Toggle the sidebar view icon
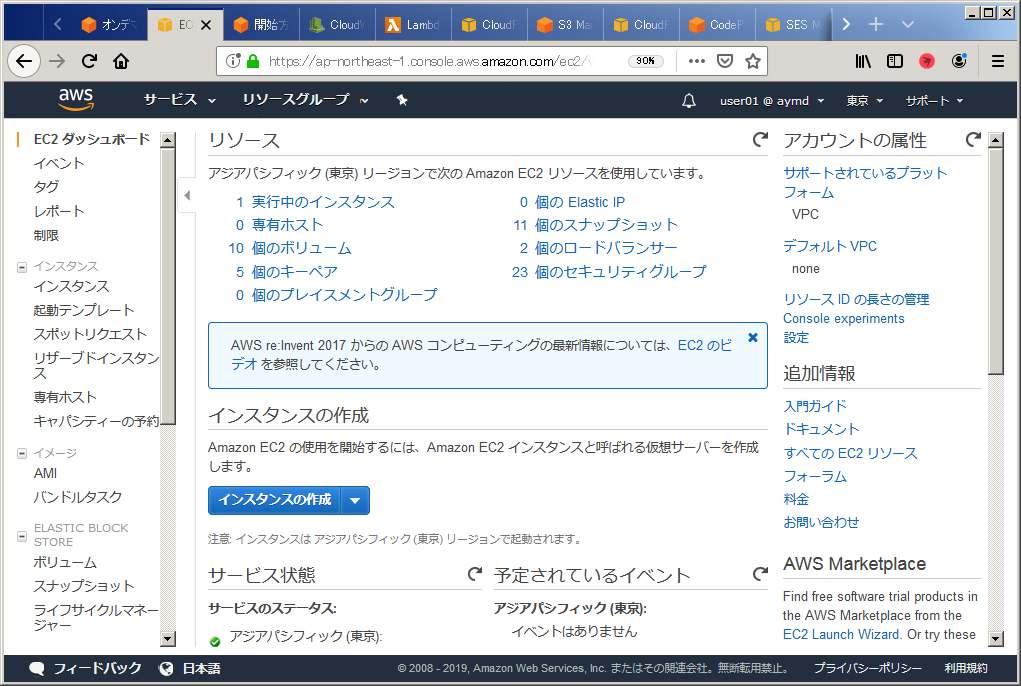 coord(895,61)
